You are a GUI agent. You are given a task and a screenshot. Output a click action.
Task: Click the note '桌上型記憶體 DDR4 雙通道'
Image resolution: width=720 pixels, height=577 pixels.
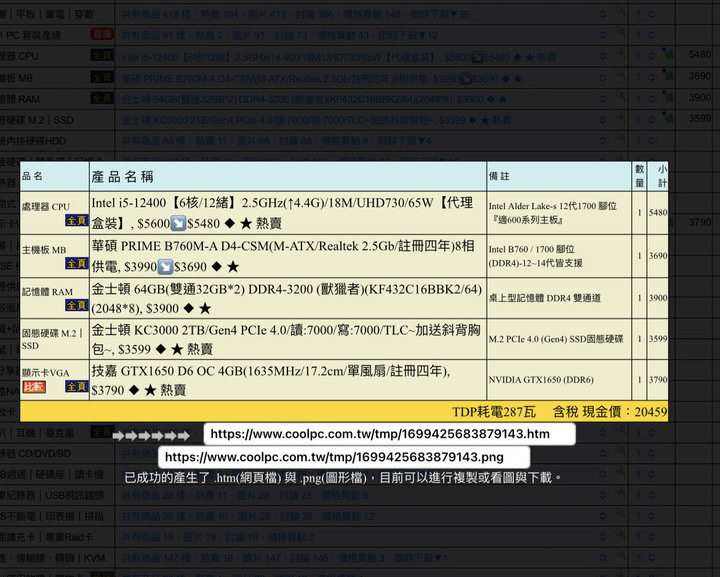(x=545, y=298)
